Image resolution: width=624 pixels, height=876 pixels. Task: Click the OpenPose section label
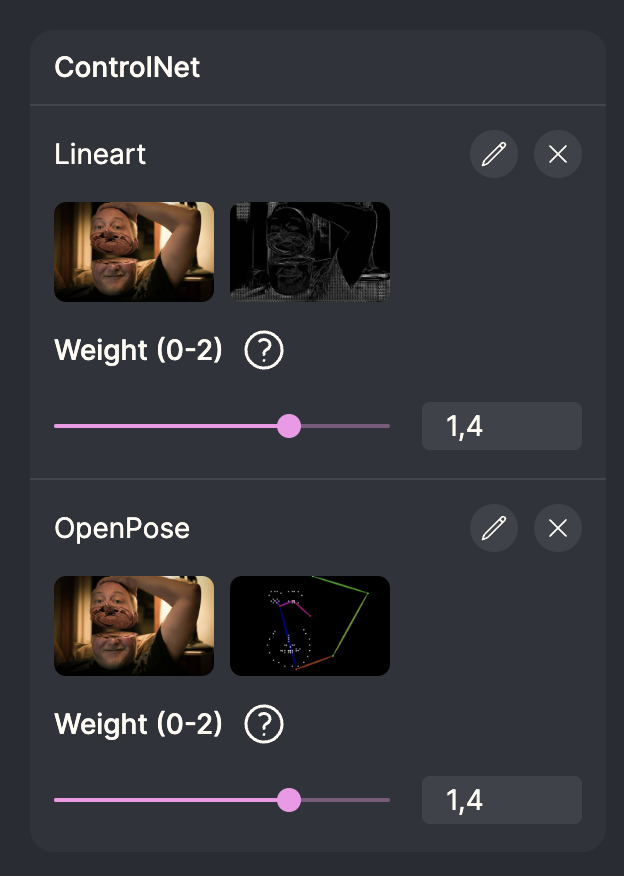pyautogui.click(x=122, y=528)
